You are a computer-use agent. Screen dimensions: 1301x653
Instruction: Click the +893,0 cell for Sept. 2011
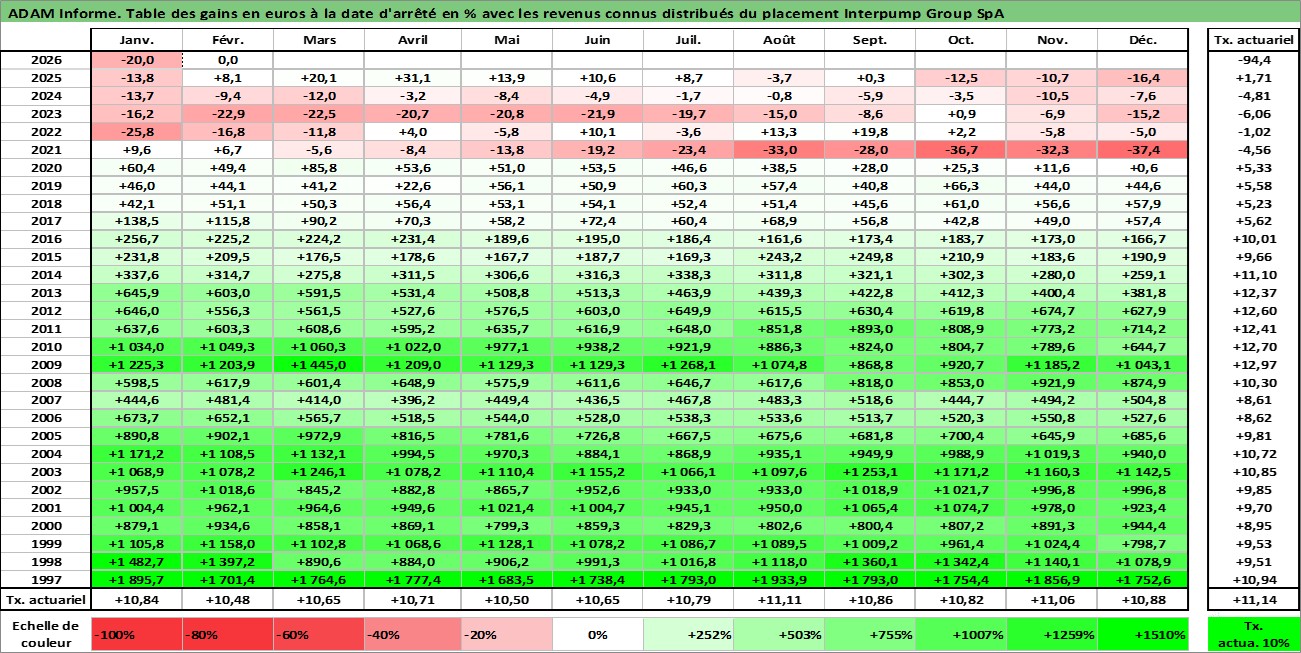tap(869, 329)
